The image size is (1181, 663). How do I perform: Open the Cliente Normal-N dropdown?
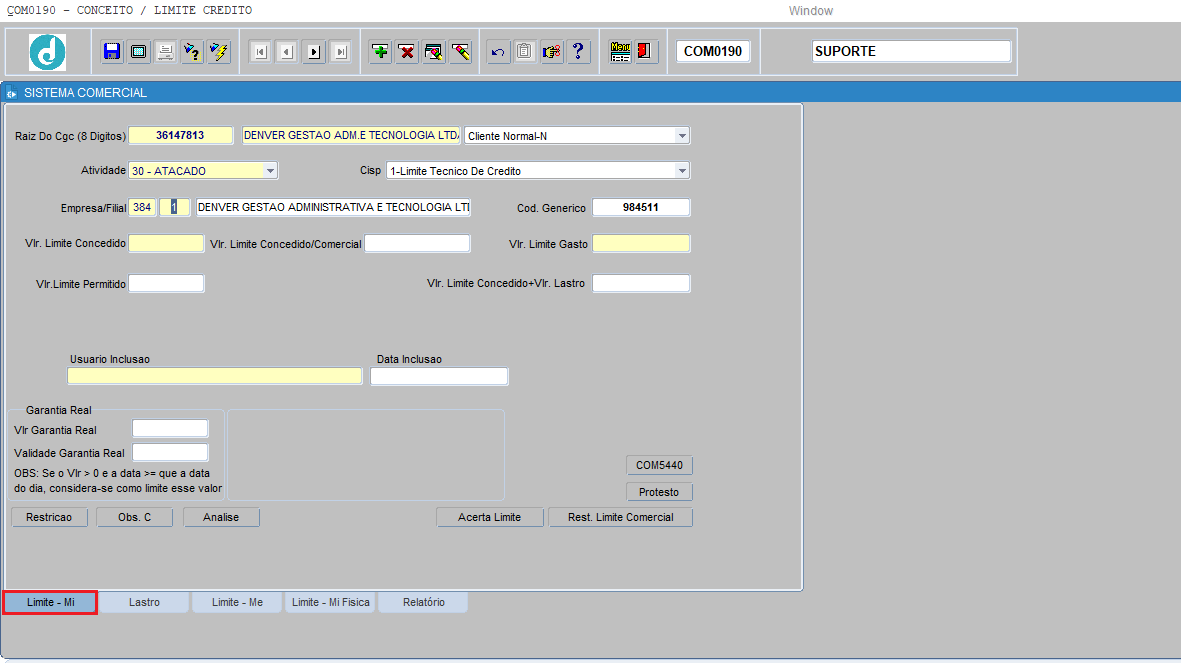(682, 136)
